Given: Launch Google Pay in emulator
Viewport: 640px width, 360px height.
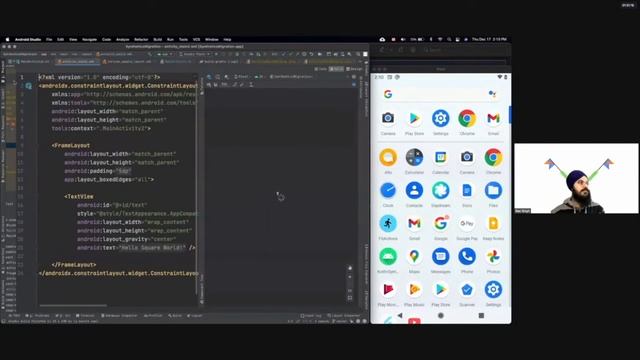Looking at the screenshot, I should point(467,223).
